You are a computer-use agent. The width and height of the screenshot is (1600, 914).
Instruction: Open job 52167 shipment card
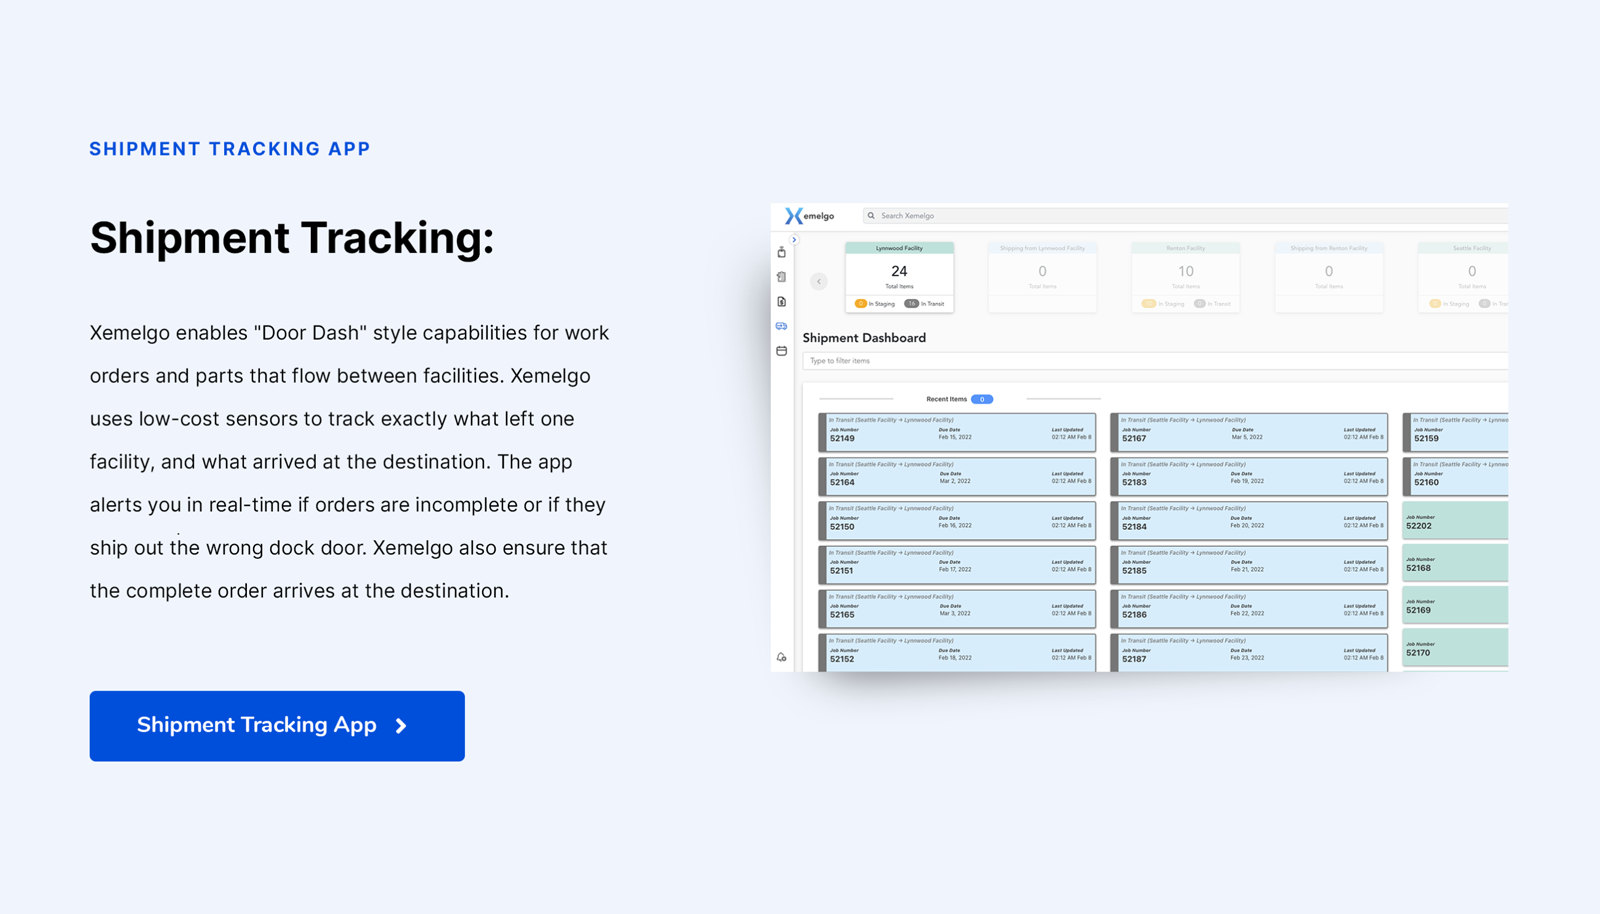pos(1249,433)
